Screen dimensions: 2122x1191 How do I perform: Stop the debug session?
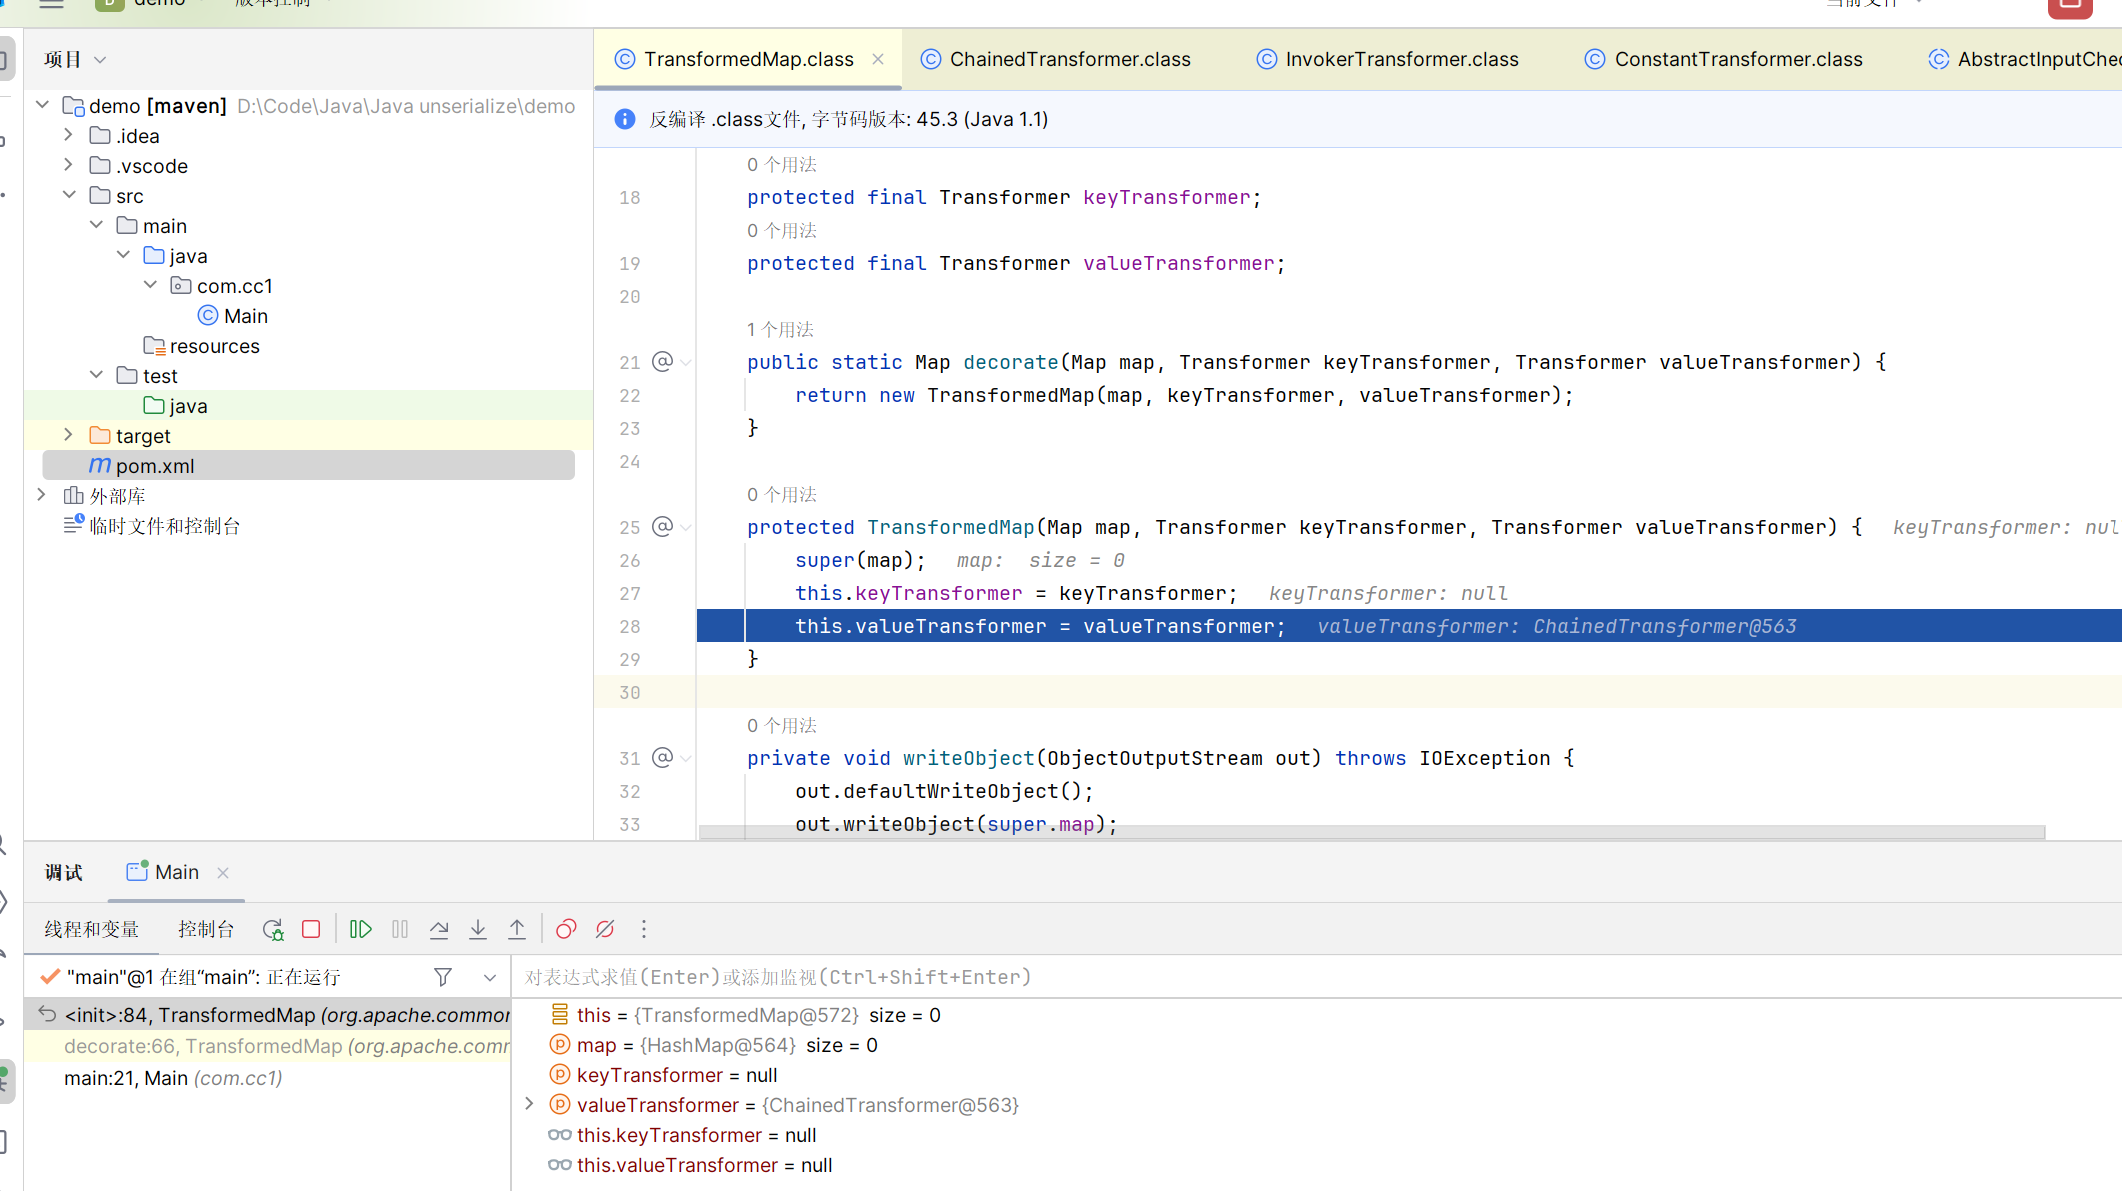[311, 929]
